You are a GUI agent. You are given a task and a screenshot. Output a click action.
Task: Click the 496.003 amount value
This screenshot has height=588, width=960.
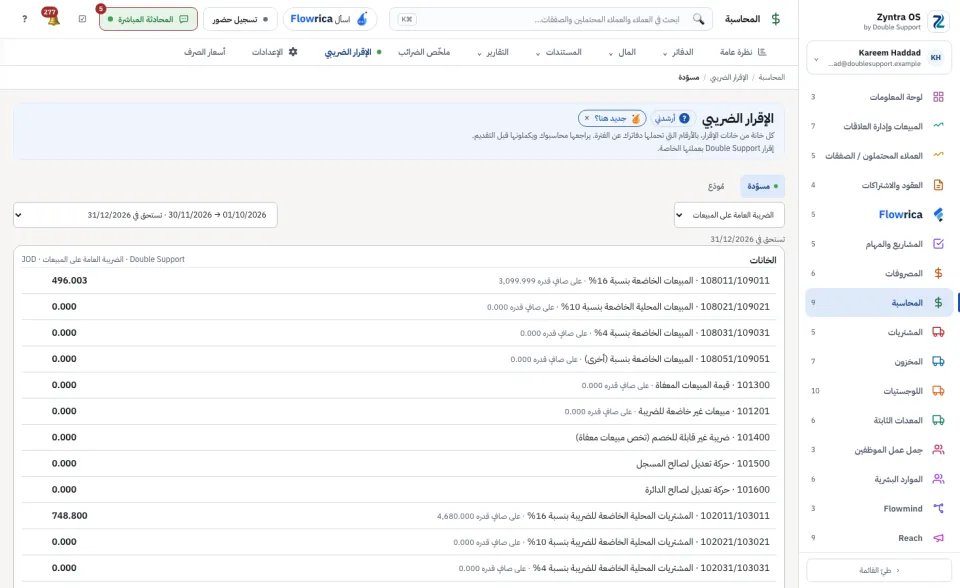tap(69, 281)
